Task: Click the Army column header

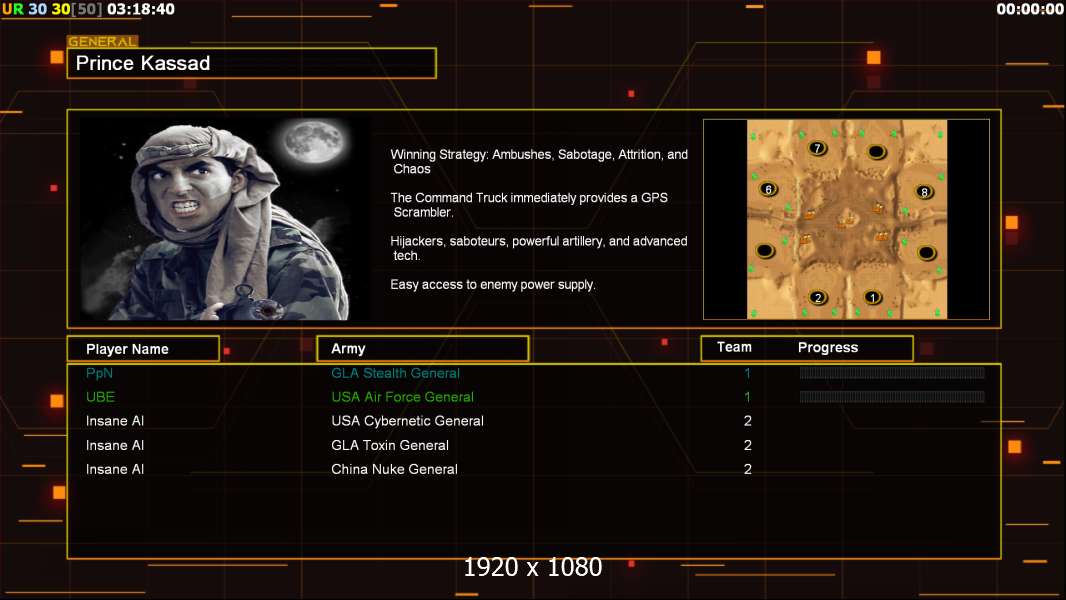Action: click(x=423, y=349)
